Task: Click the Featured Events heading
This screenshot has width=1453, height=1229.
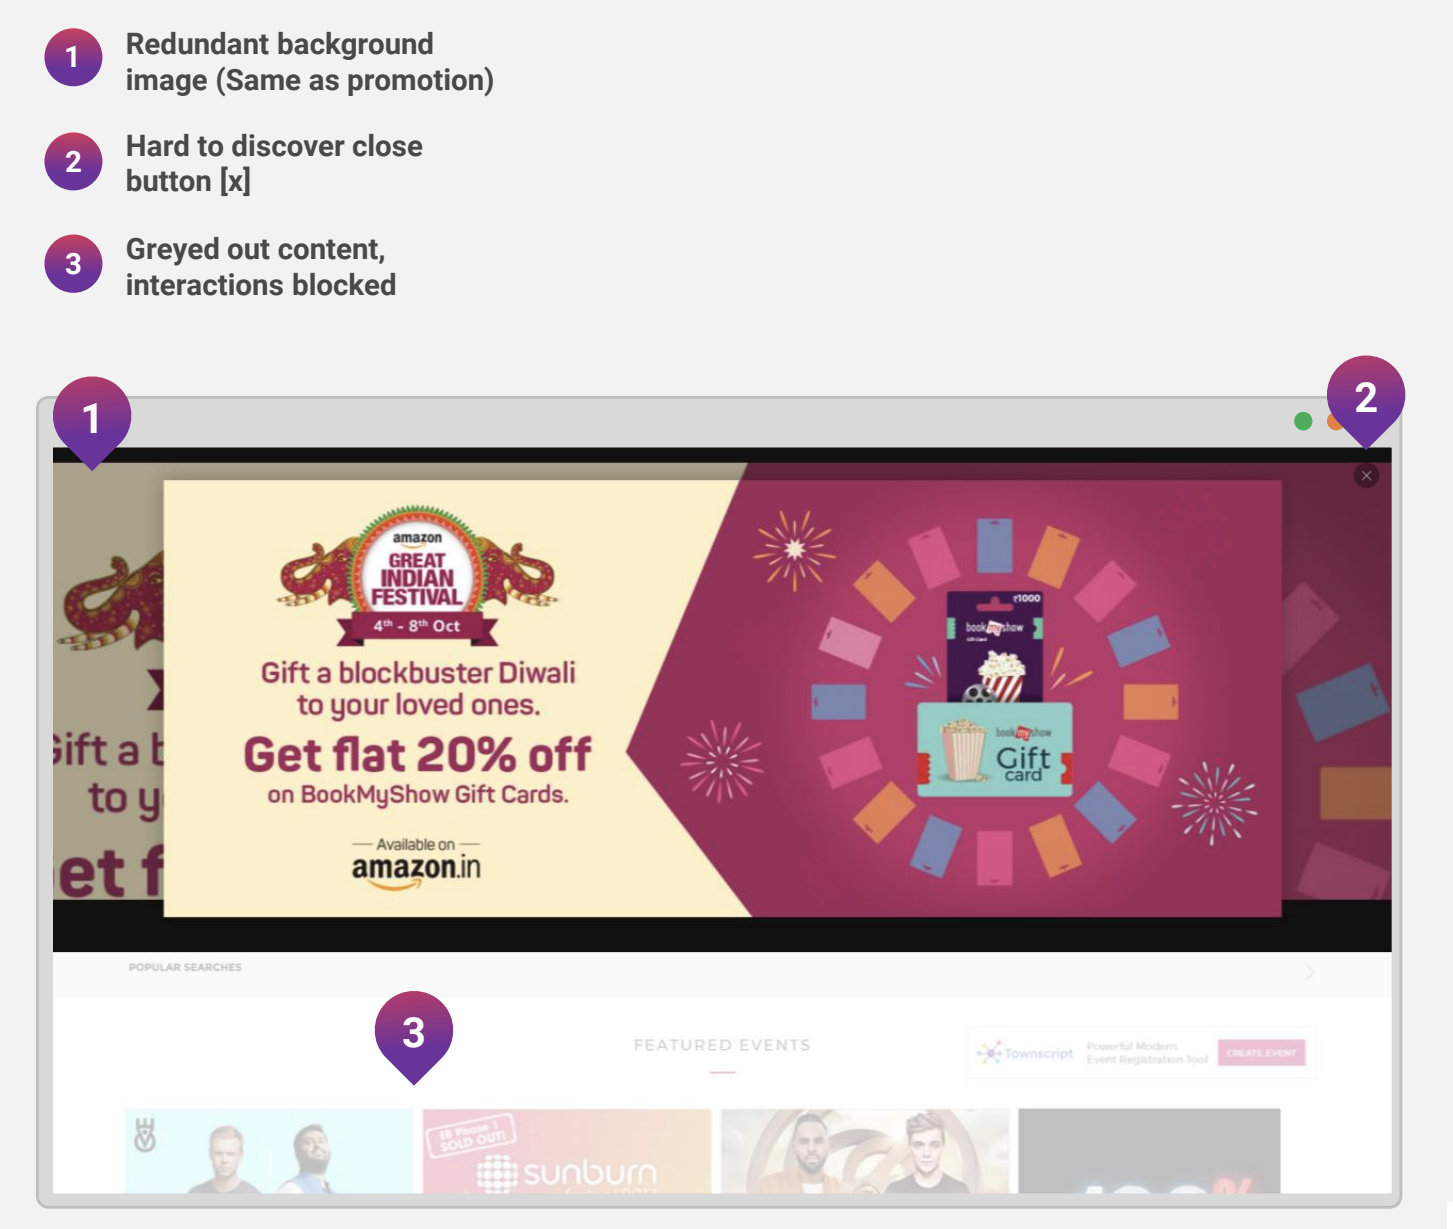Action: (722, 1045)
